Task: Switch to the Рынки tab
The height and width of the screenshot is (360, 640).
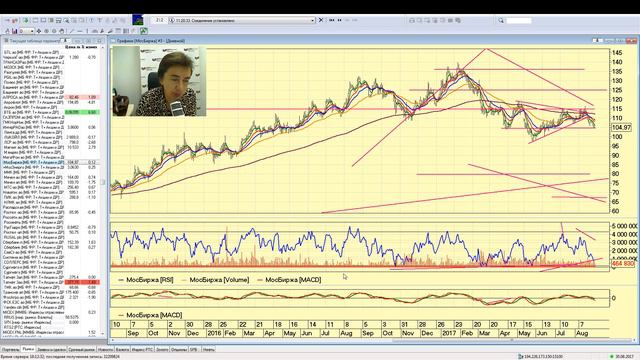Action: 28,349
